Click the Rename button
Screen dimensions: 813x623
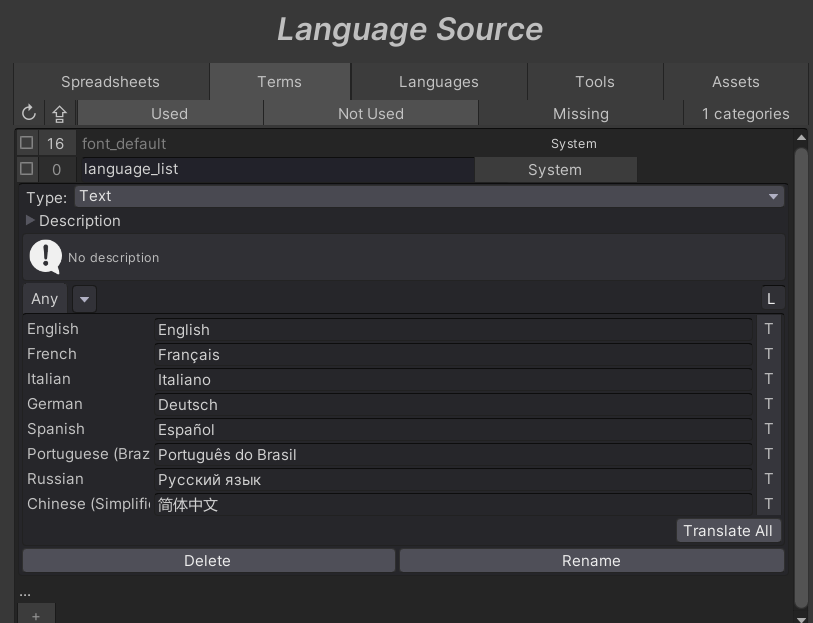point(591,561)
